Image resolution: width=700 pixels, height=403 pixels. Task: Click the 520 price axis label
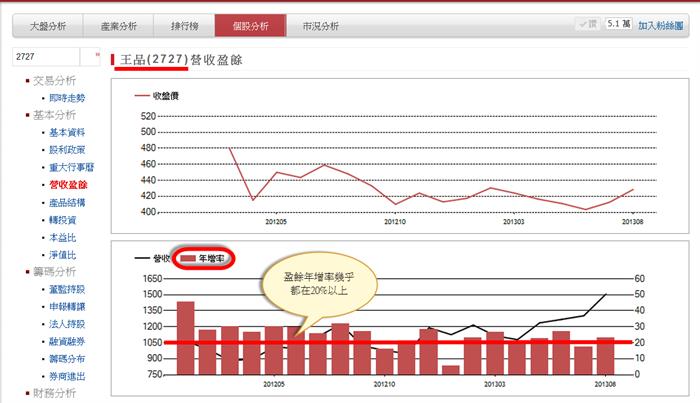click(x=148, y=116)
